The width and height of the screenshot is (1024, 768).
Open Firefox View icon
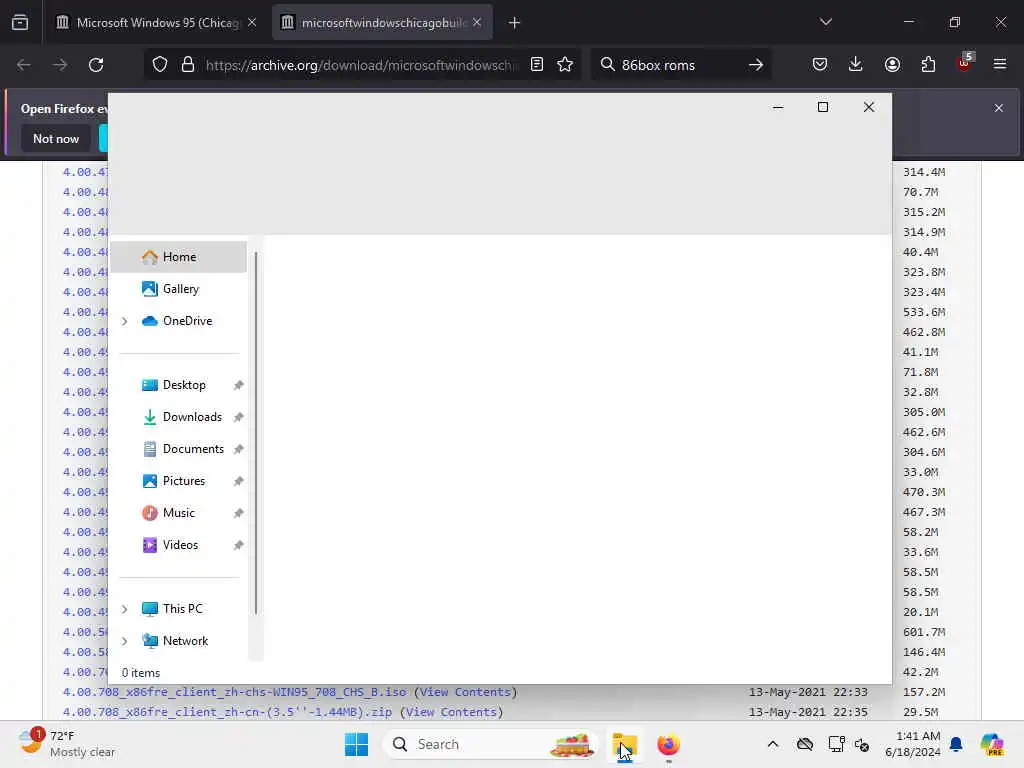coord(20,23)
